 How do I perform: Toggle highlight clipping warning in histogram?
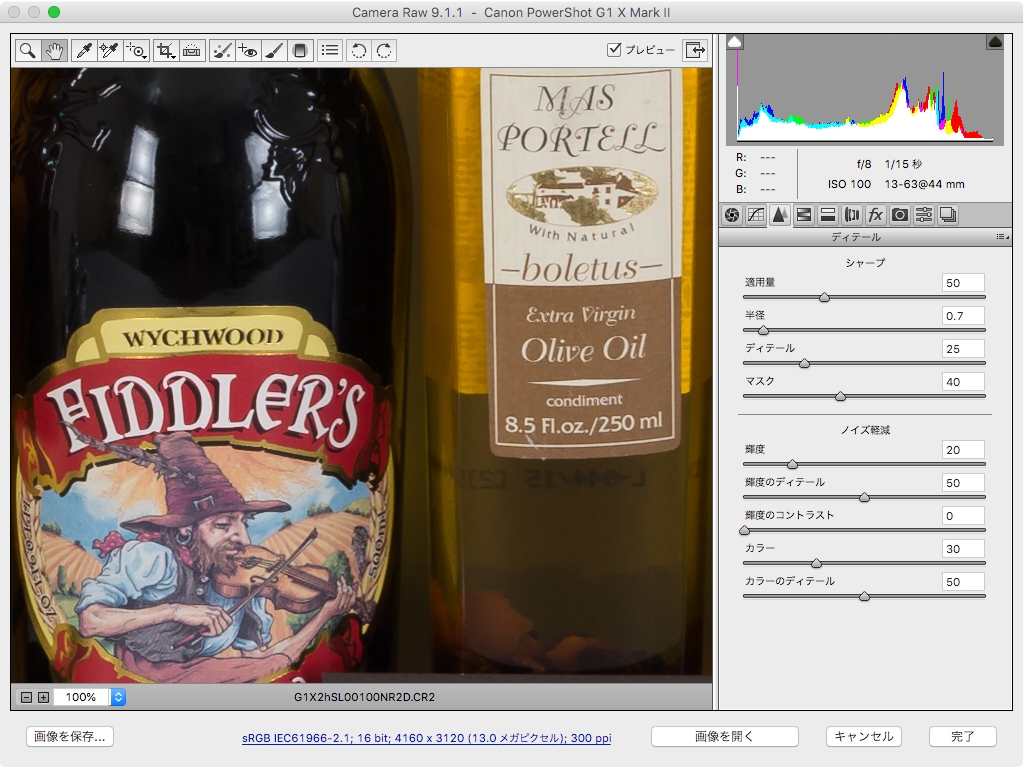coord(994,42)
